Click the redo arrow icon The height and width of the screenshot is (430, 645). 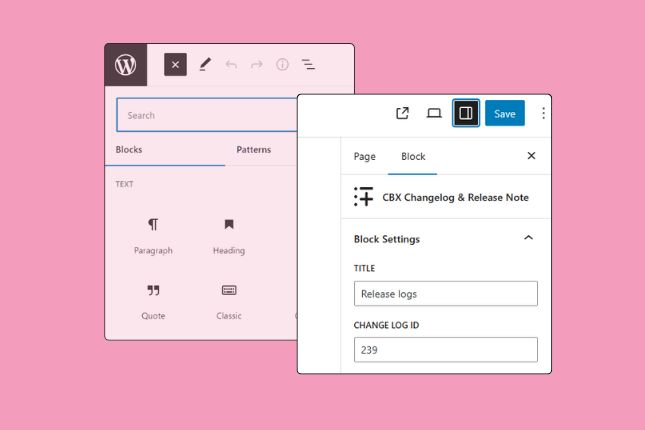[x=257, y=65]
